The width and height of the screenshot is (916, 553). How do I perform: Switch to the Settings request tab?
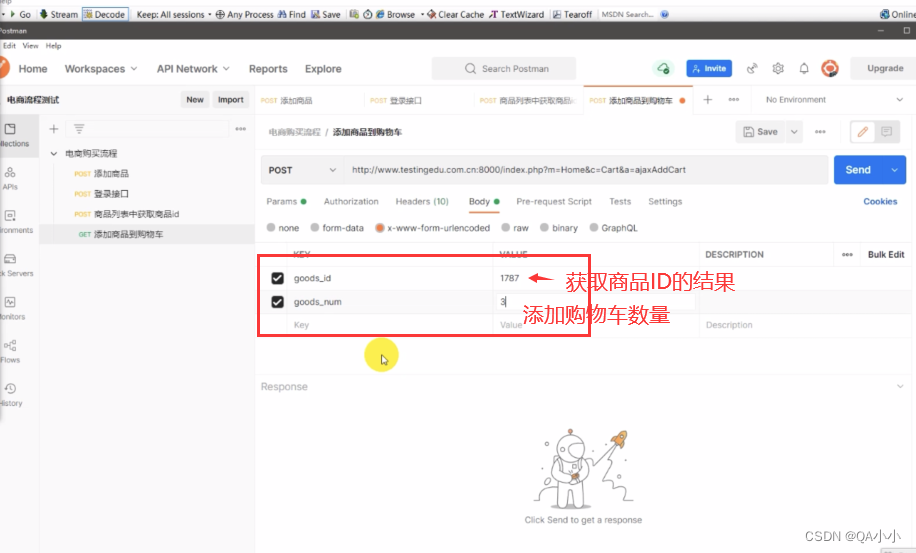point(665,201)
